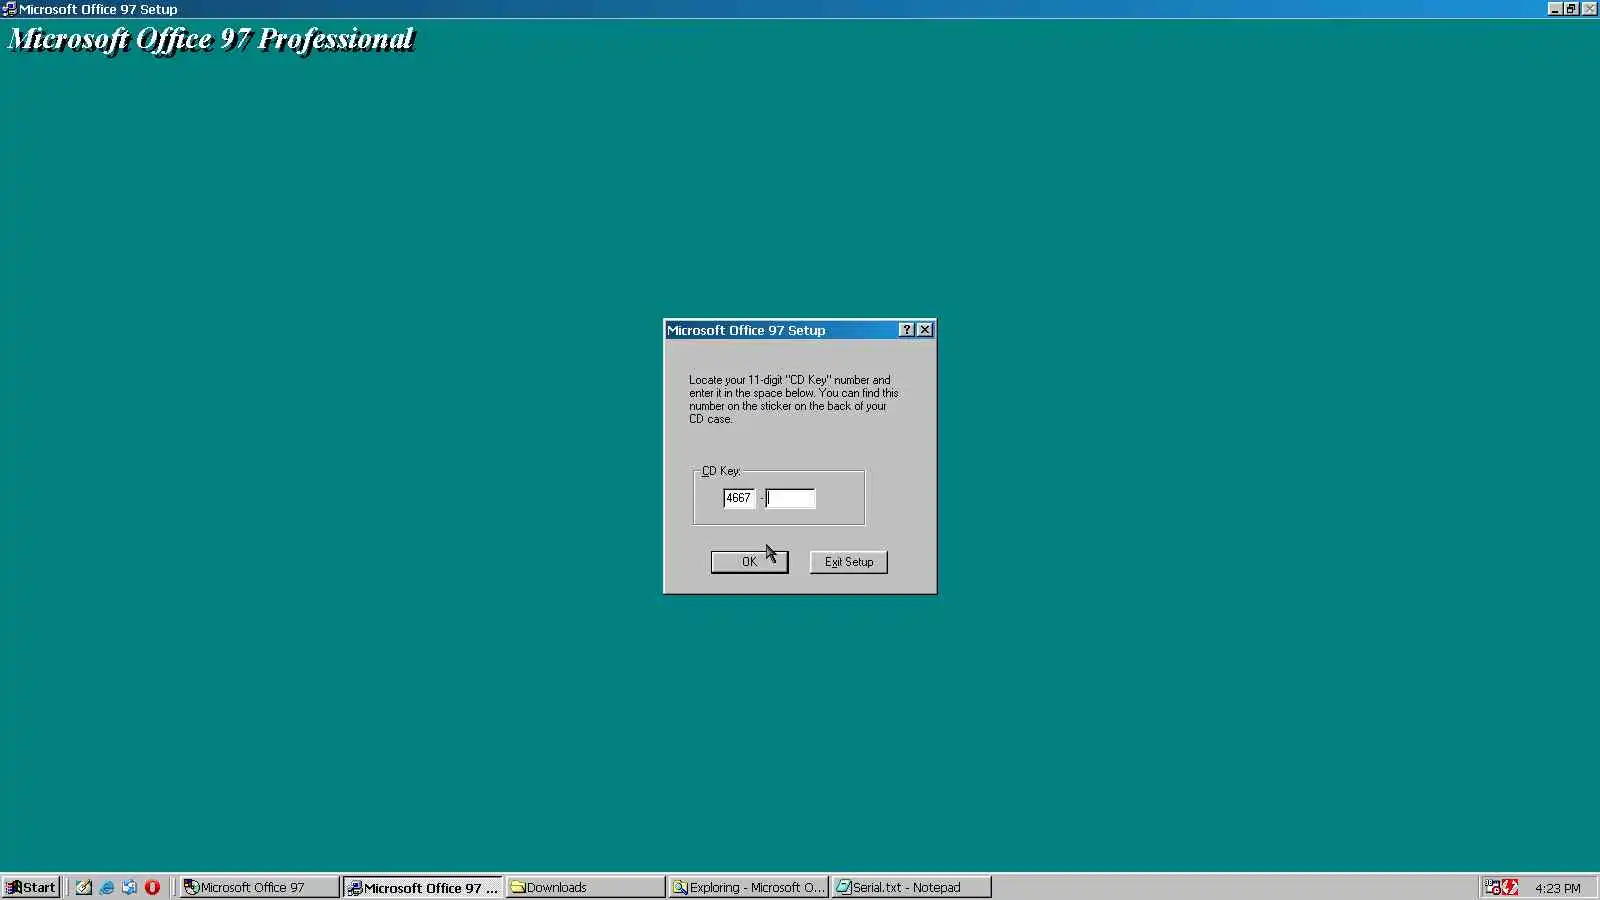1600x900 pixels.
Task: Switch to the Downloads folder window
Action: pos(586,887)
